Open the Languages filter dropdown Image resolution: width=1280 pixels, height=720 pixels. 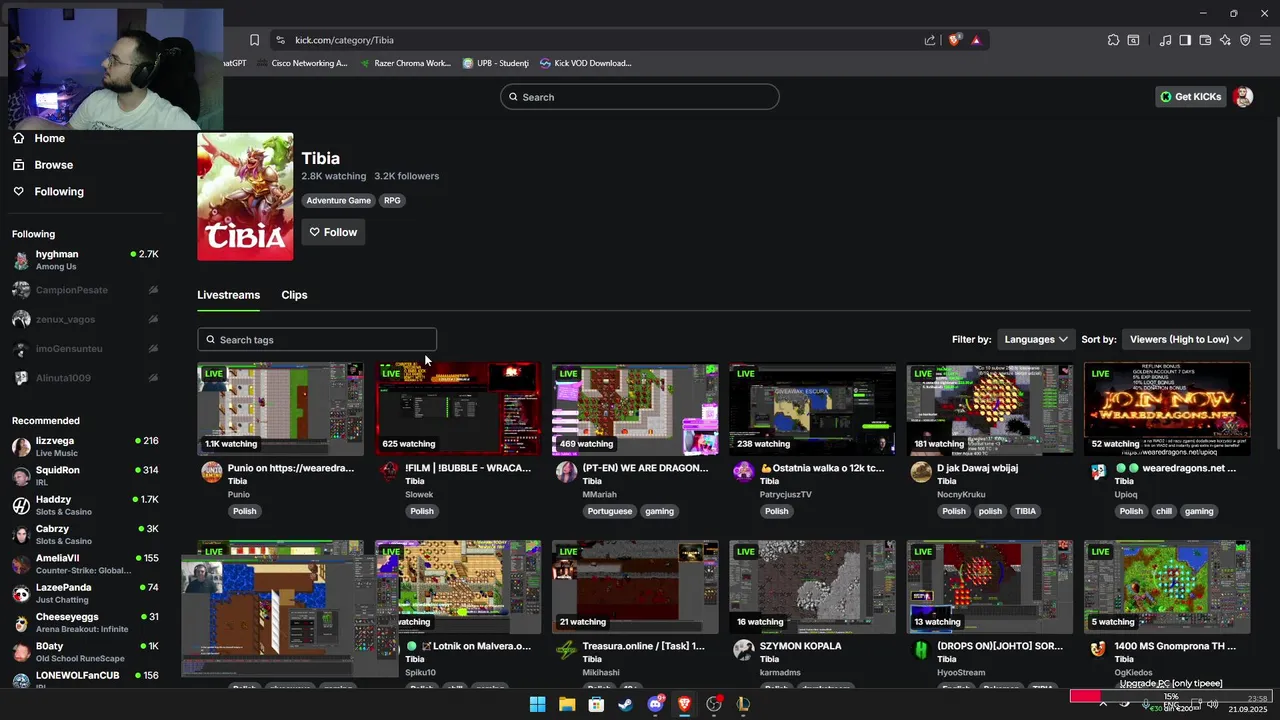tap(1035, 339)
